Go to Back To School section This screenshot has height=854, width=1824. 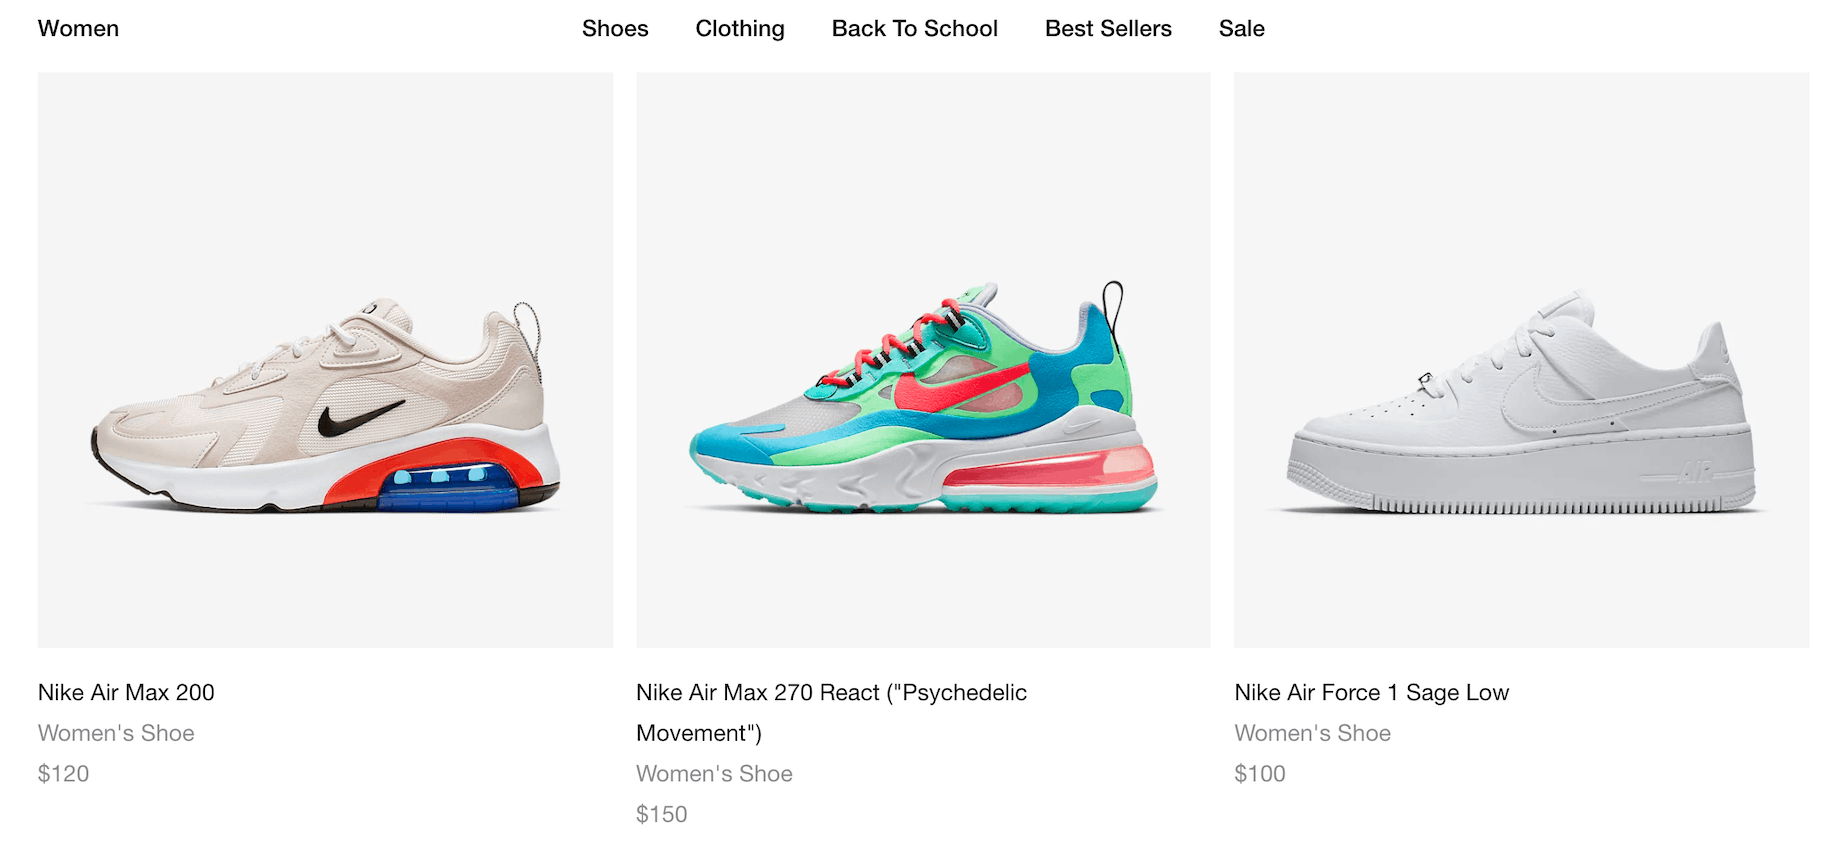(914, 29)
